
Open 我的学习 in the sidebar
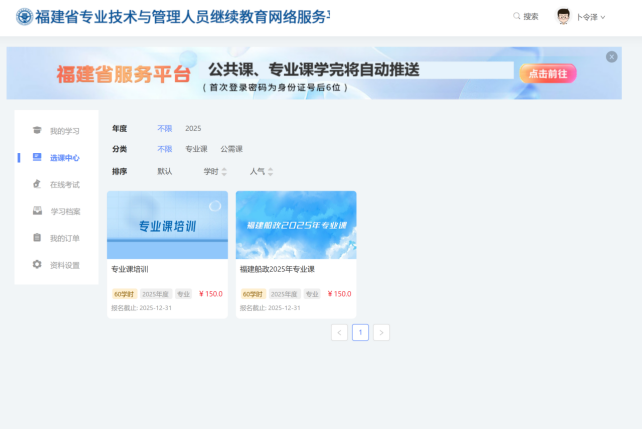pos(56,131)
